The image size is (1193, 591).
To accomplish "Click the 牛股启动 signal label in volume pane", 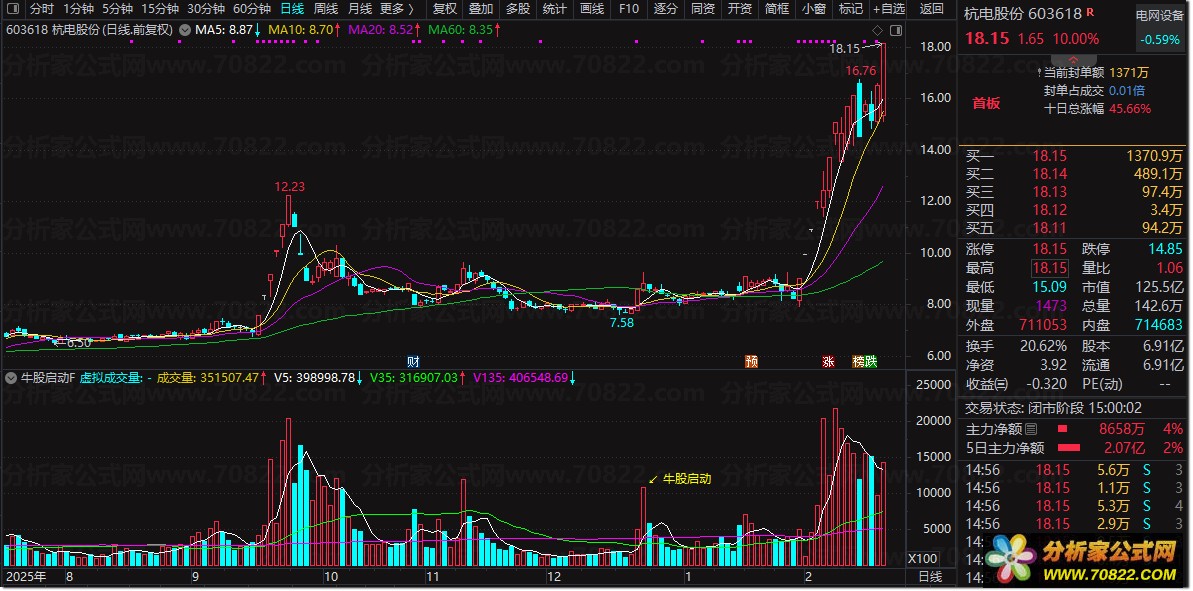I will (687, 479).
